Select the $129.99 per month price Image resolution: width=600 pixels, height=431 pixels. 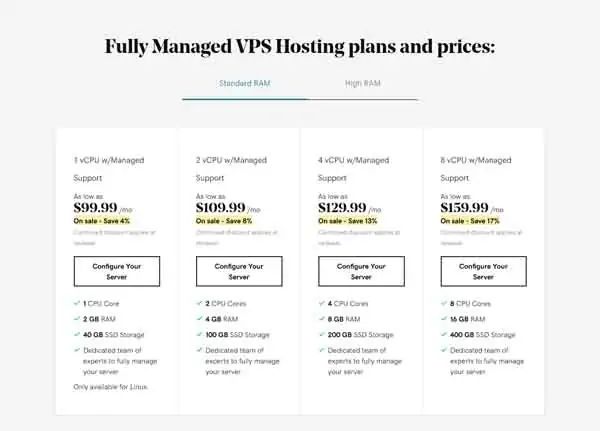coord(350,208)
